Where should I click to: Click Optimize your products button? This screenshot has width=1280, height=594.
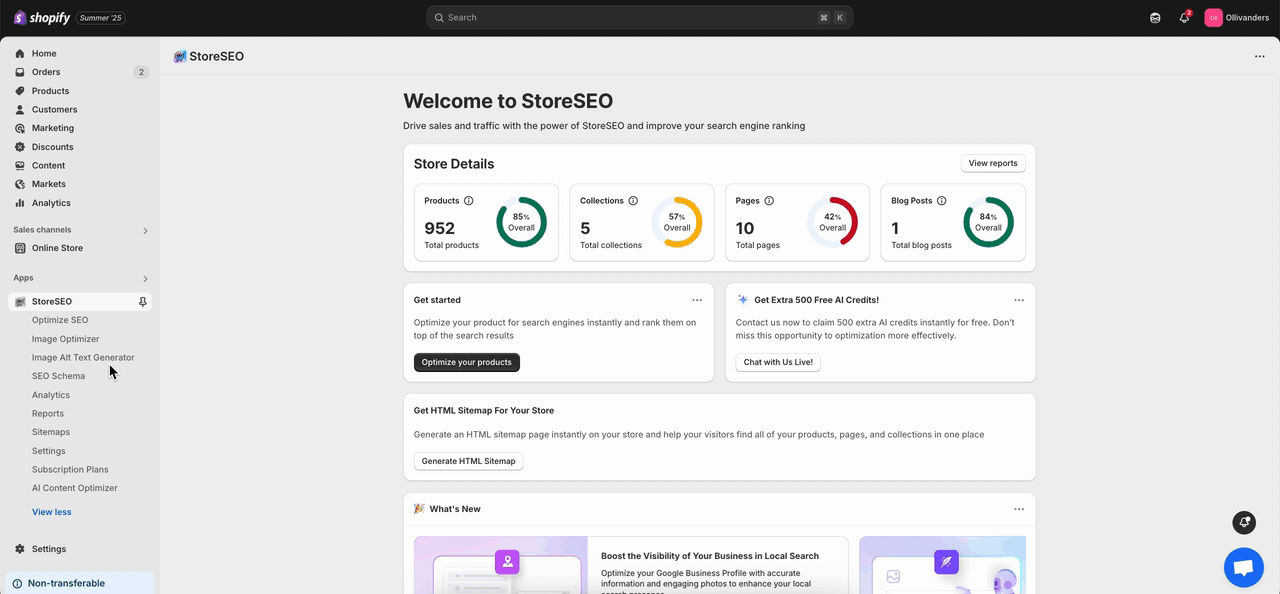point(467,362)
